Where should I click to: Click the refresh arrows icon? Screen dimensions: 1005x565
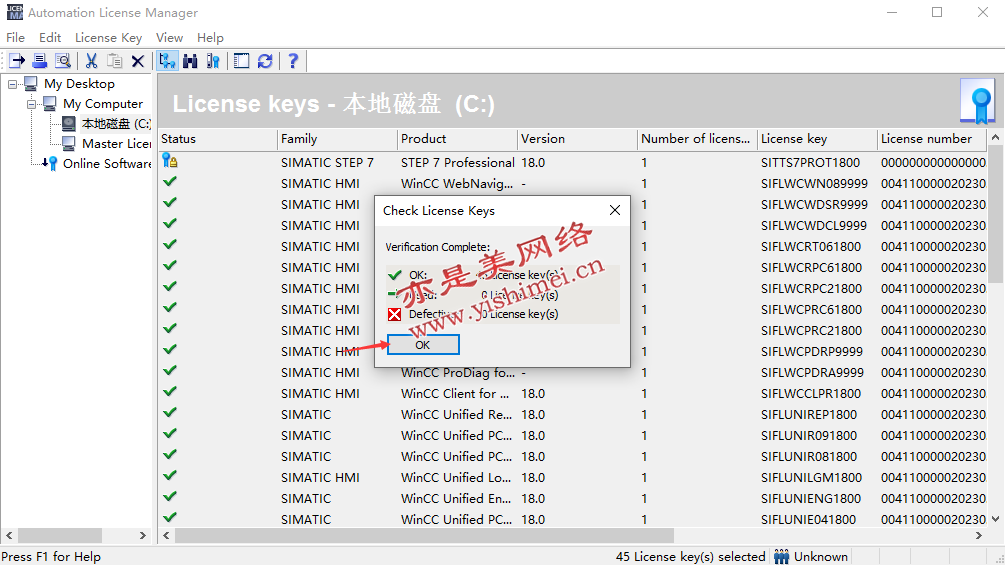click(265, 61)
